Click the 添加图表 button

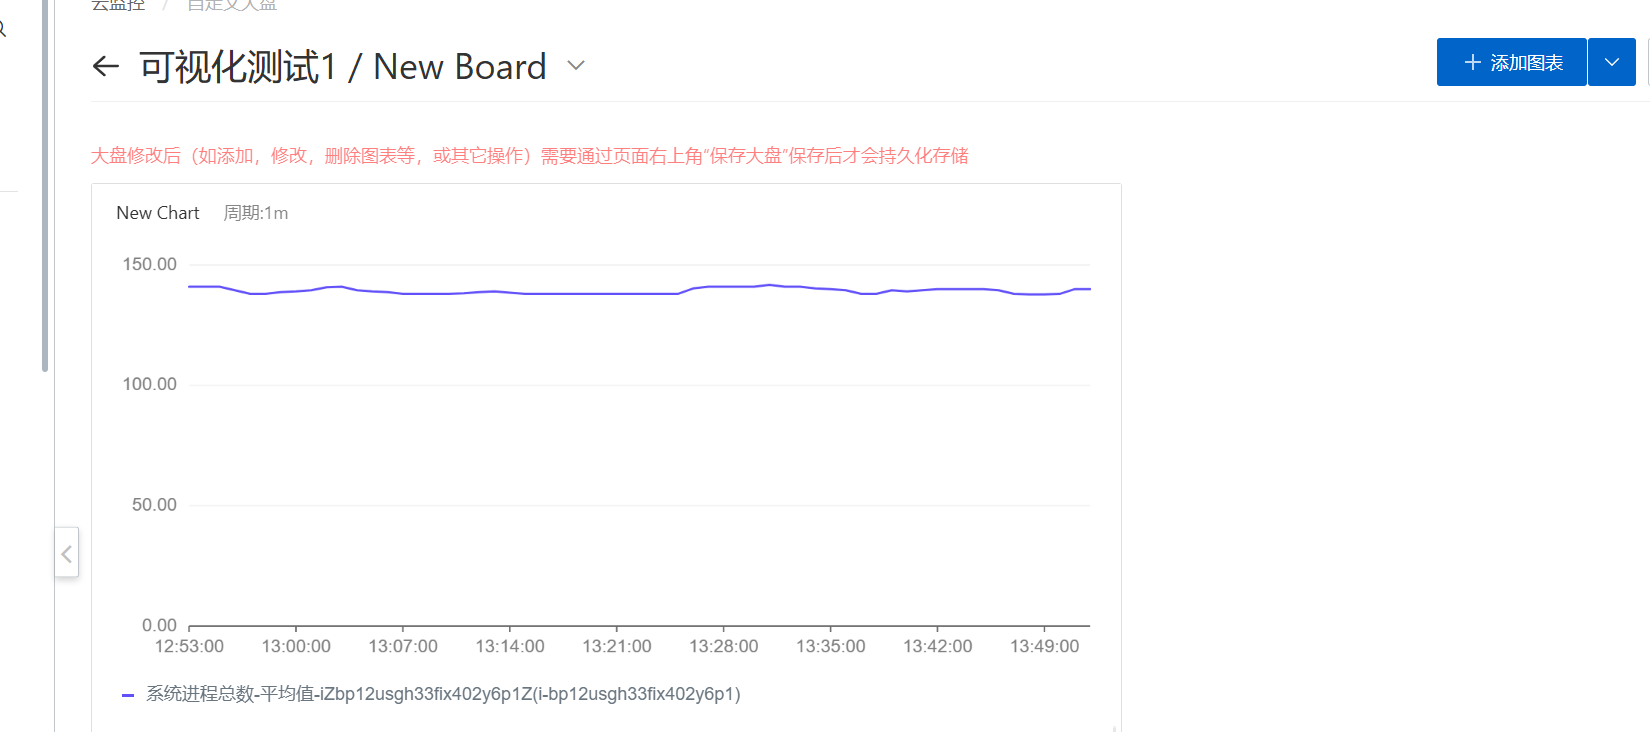click(1511, 62)
